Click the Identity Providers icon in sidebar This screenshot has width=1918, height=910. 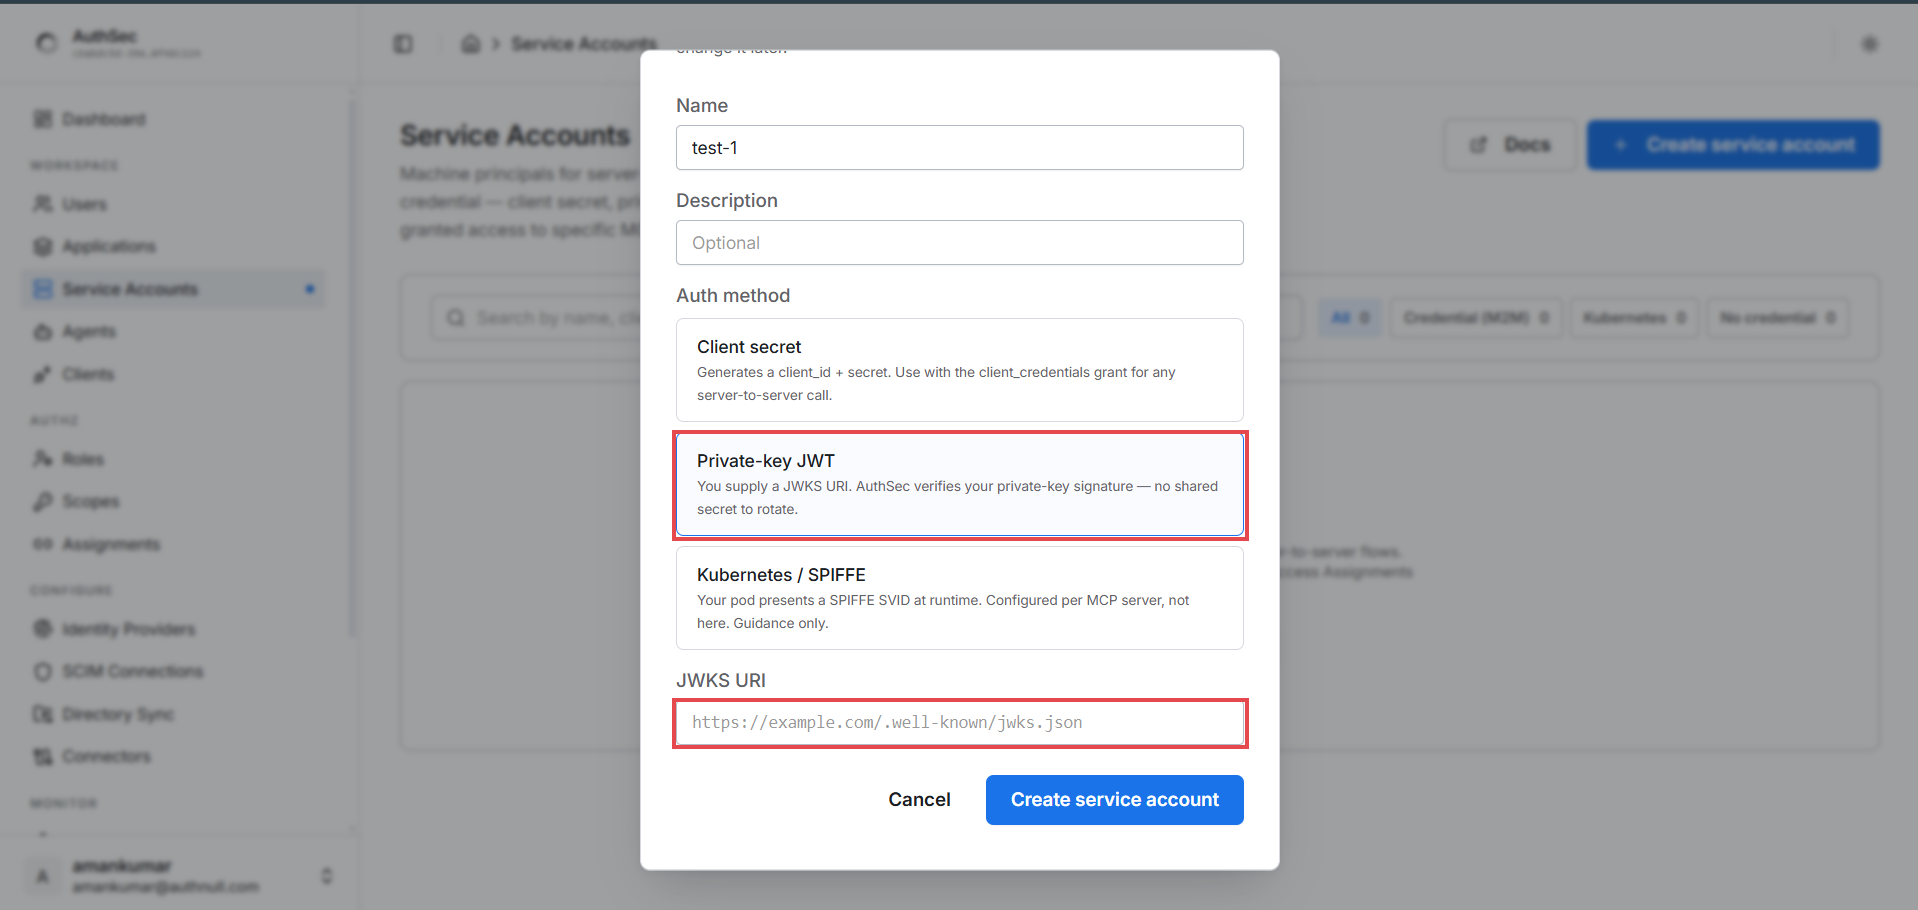43,629
